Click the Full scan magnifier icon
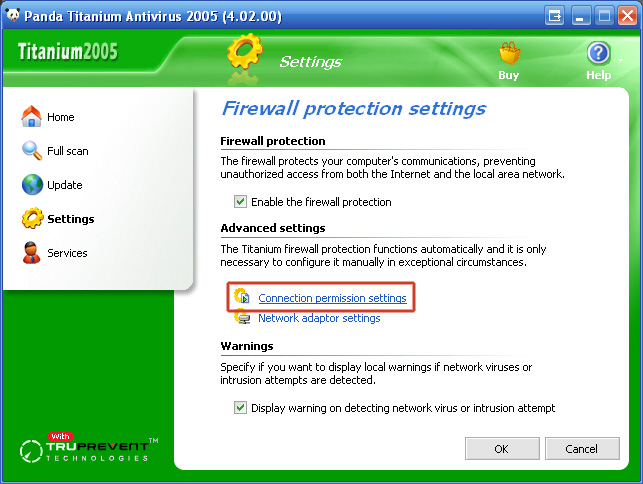Screen dimensions: 643x484 32,151
